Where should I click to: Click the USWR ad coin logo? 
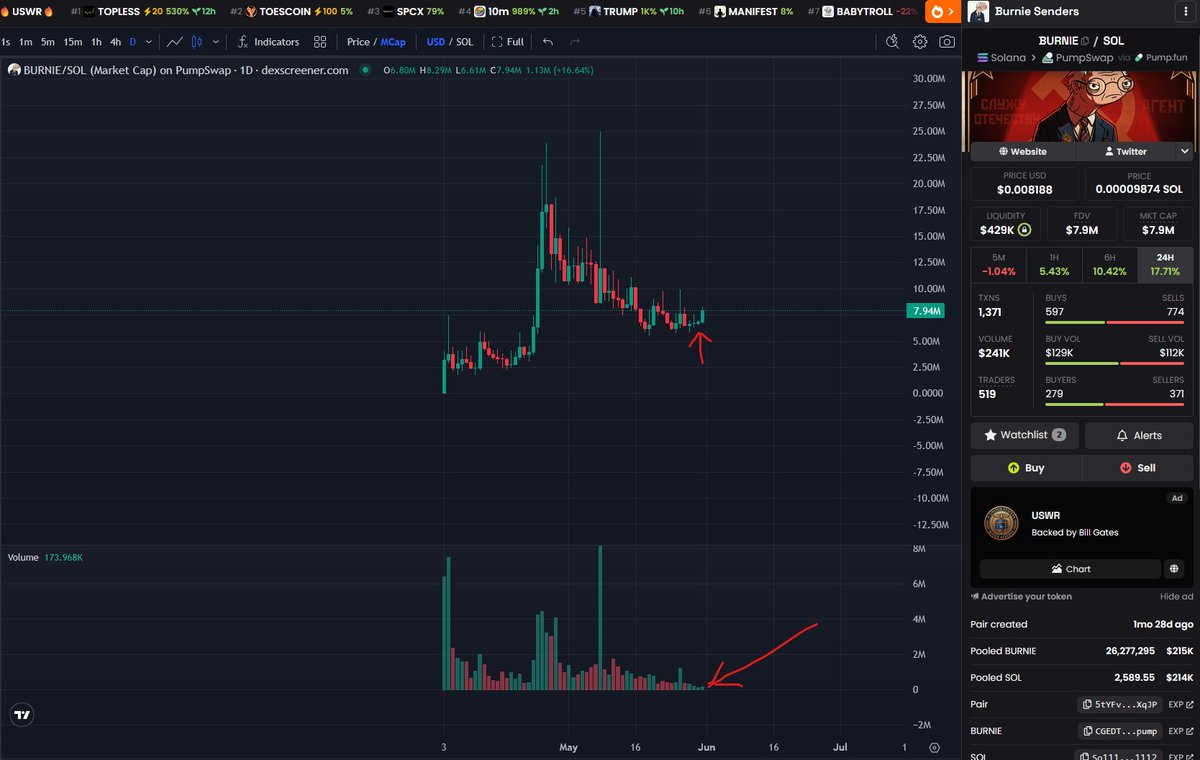[1001, 523]
